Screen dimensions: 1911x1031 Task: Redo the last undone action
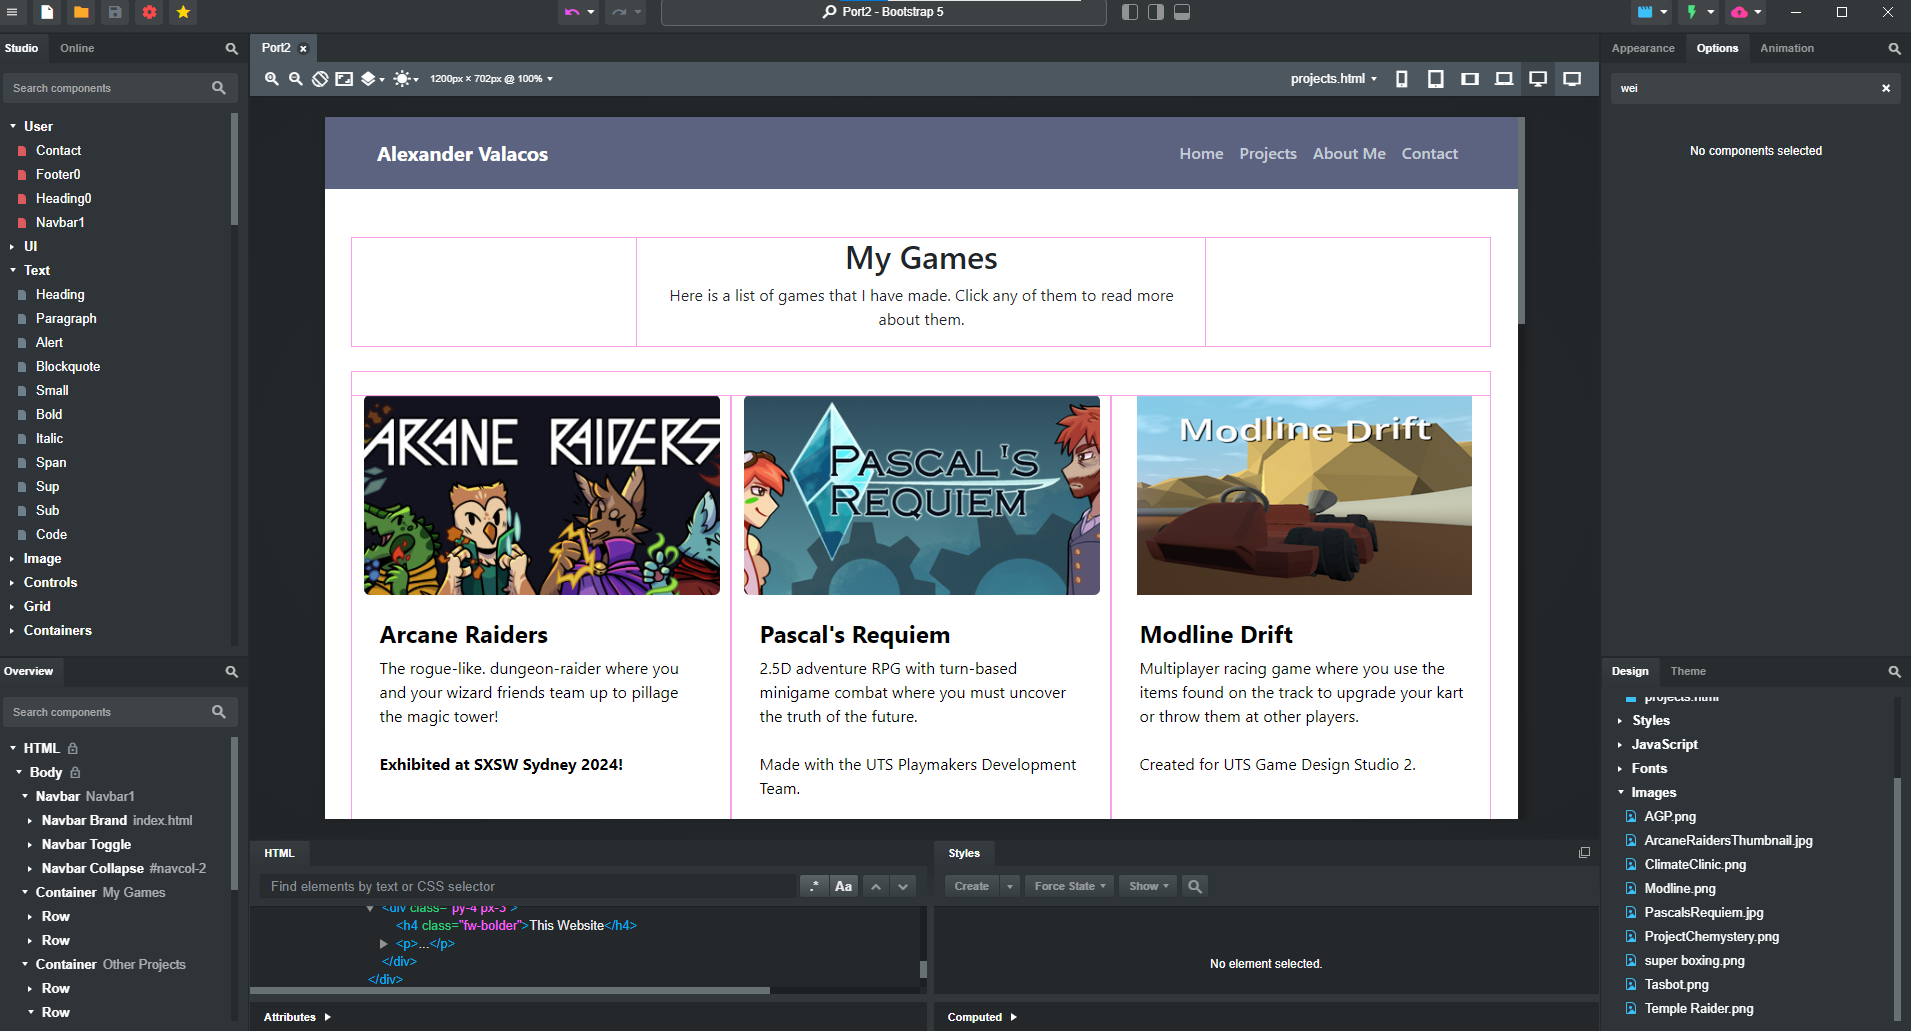619,12
